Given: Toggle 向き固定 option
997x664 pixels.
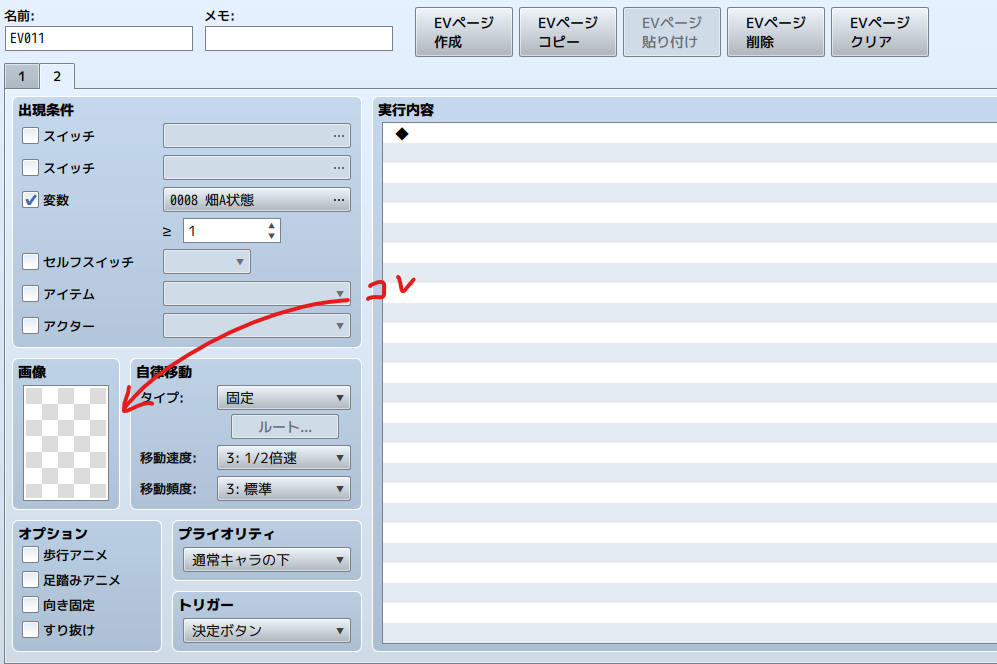Looking at the screenshot, I should (x=31, y=604).
